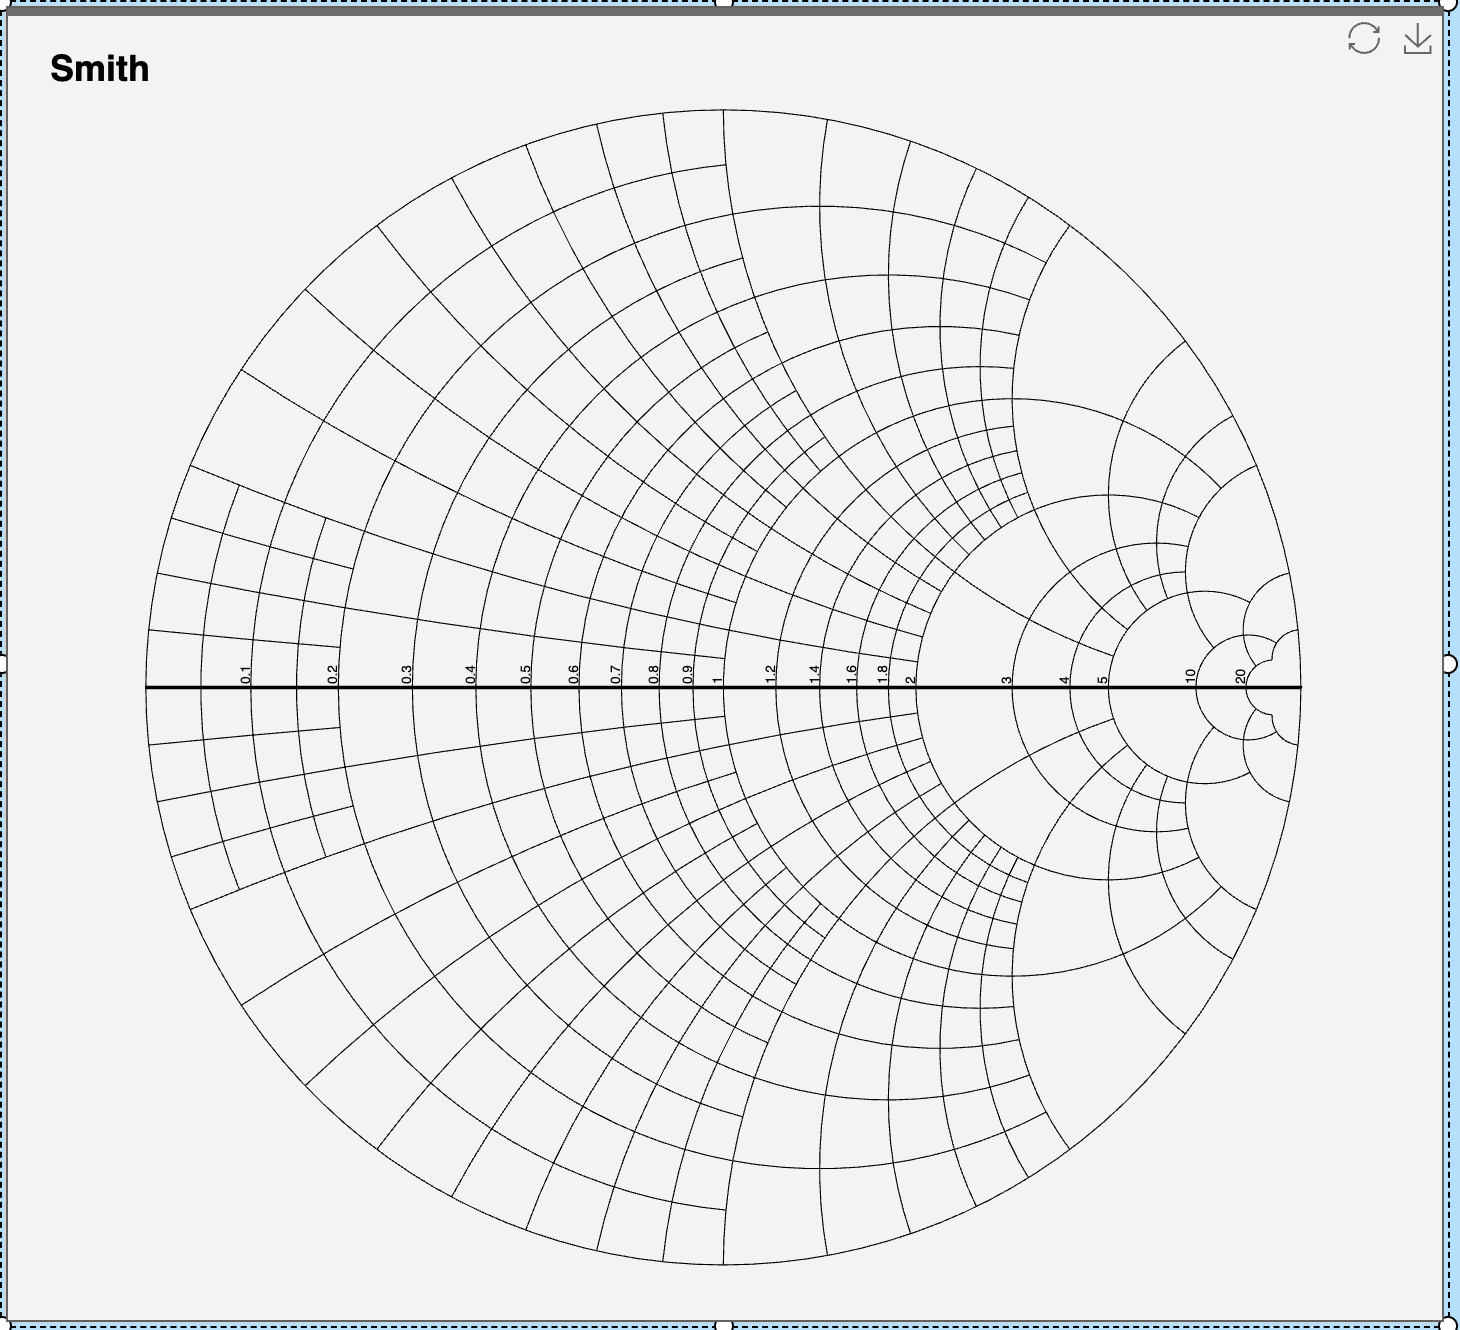1460x1330 pixels.
Task: Click the outer boundary circle of the chart
Action: 722,107
